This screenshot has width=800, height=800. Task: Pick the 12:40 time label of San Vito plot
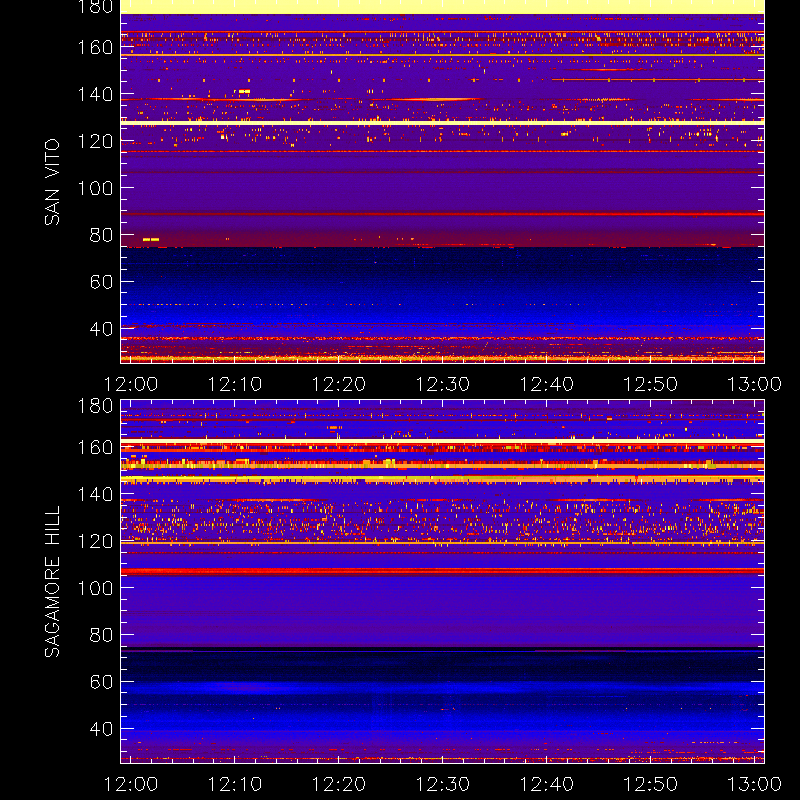546,384
